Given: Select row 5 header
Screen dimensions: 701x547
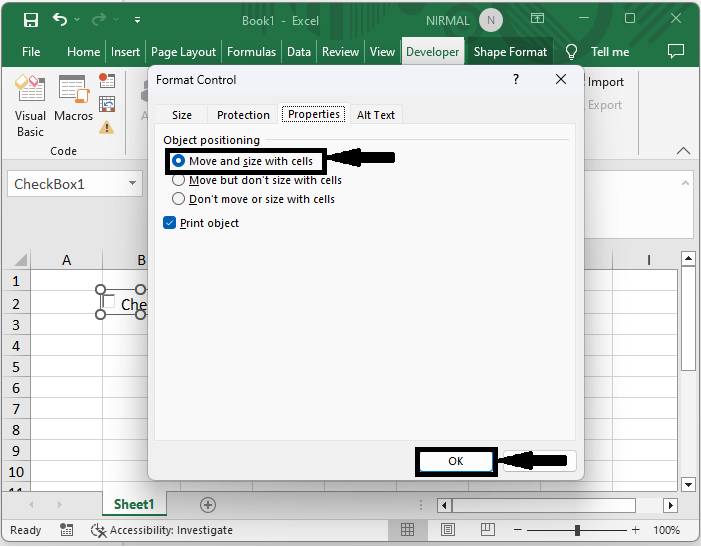Looking at the screenshot, I should [x=16, y=367].
